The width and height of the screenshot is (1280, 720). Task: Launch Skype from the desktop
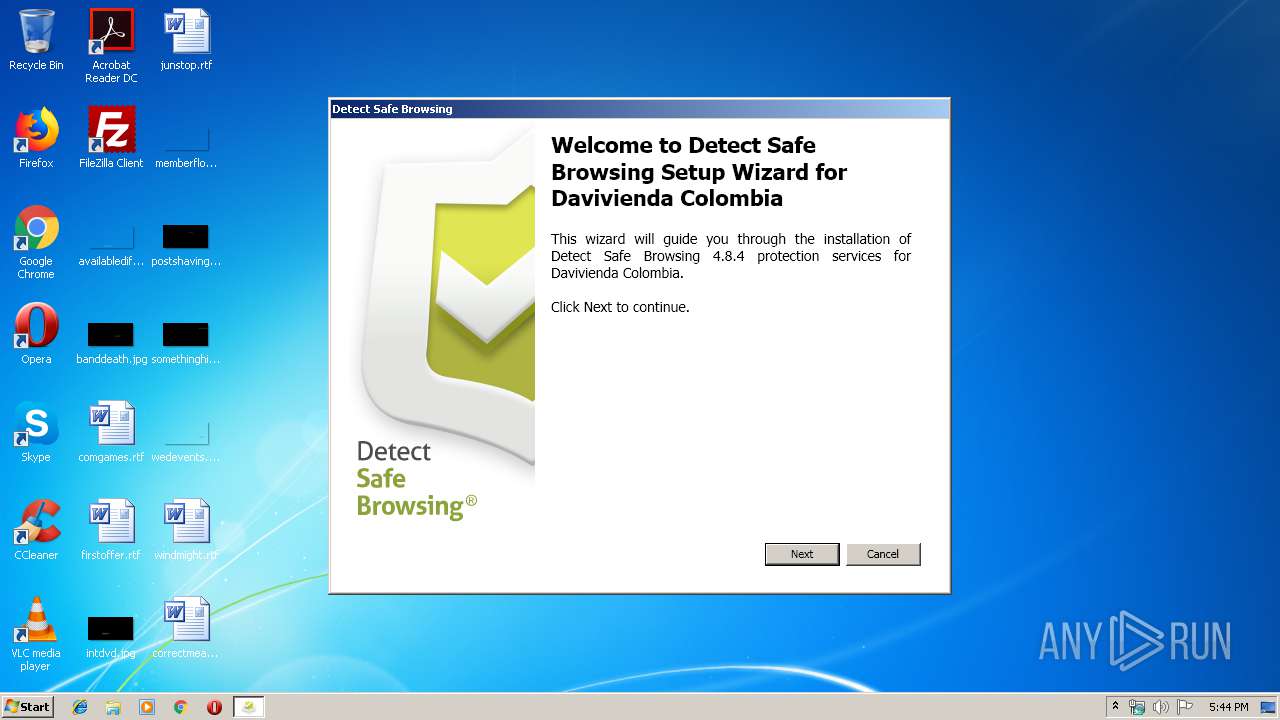point(36,432)
